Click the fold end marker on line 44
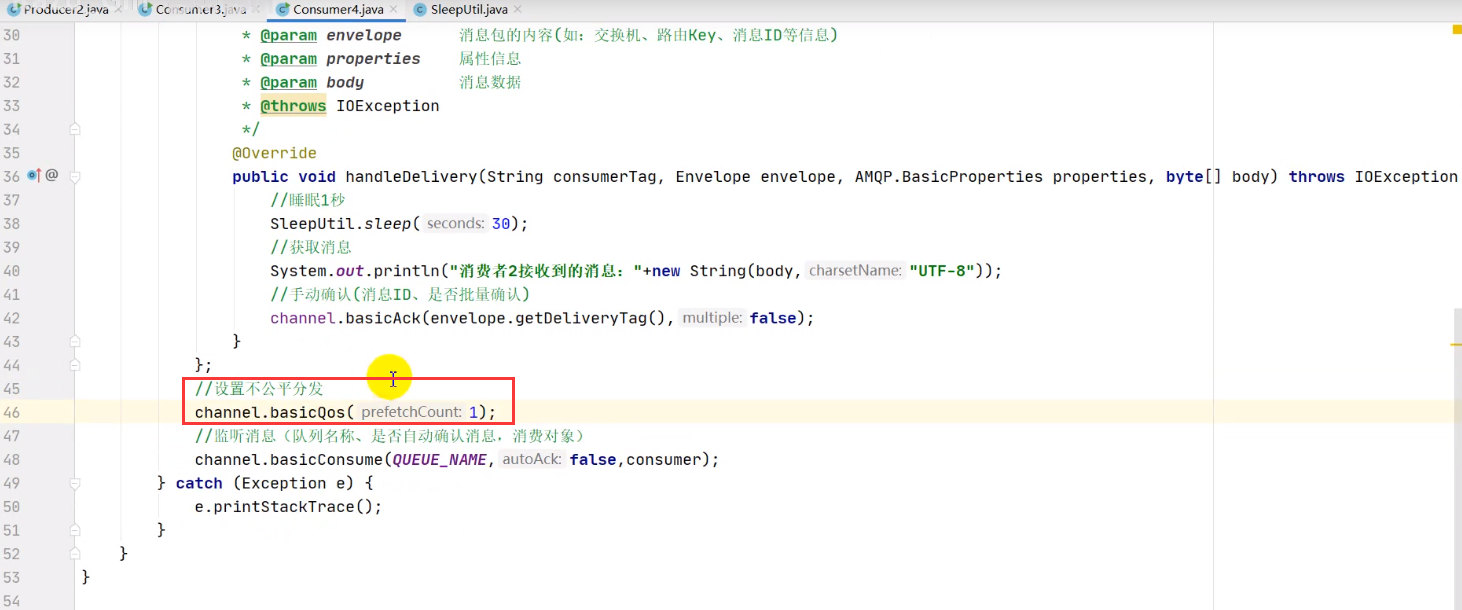The image size is (1462, 610). pos(75,365)
